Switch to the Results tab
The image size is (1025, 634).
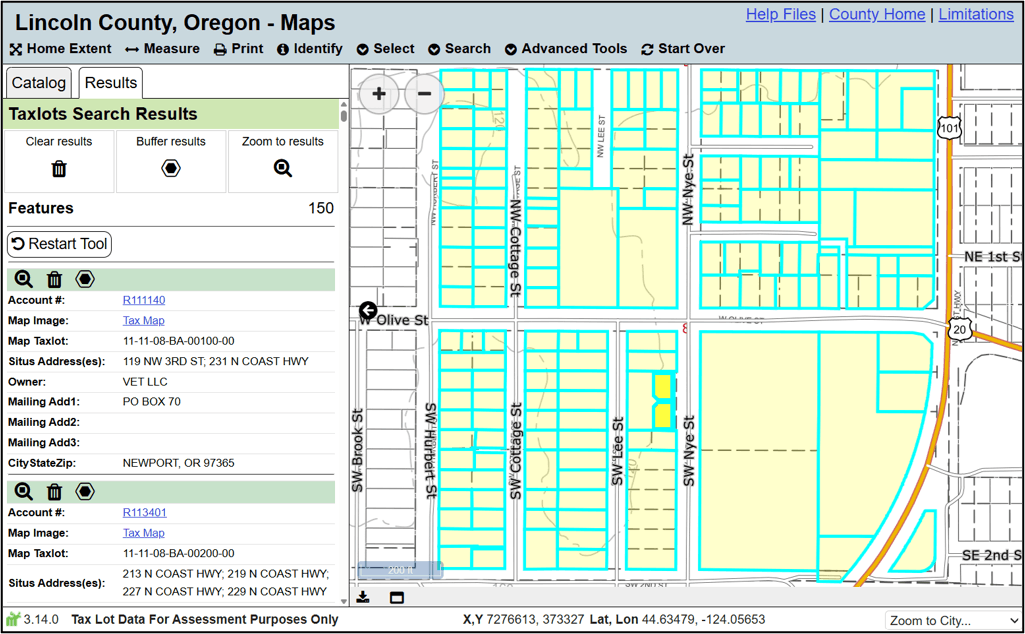tap(110, 83)
